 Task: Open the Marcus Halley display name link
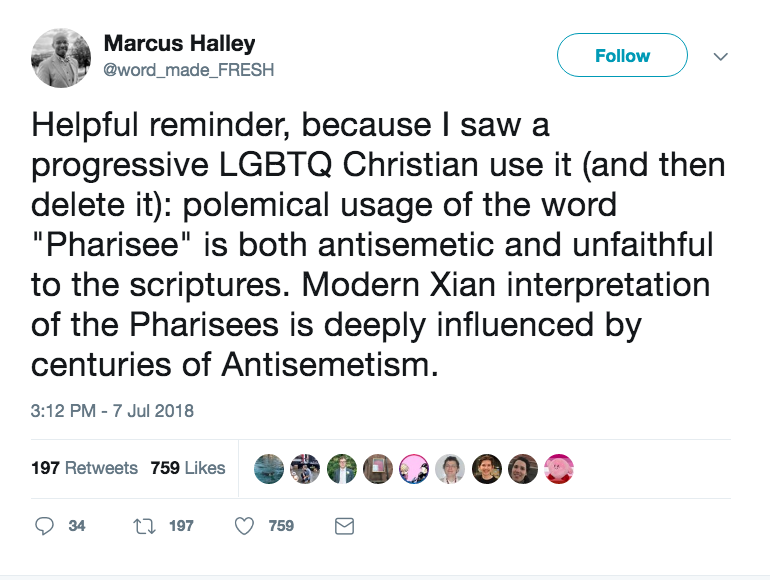[x=180, y=44]
